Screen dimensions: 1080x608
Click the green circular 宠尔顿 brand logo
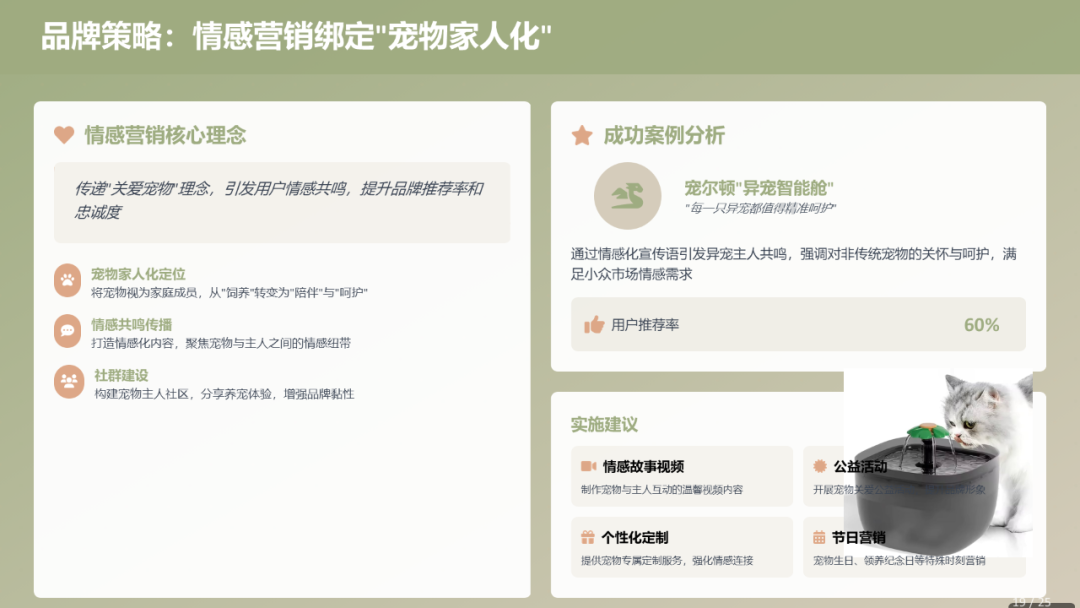[628, 197]
